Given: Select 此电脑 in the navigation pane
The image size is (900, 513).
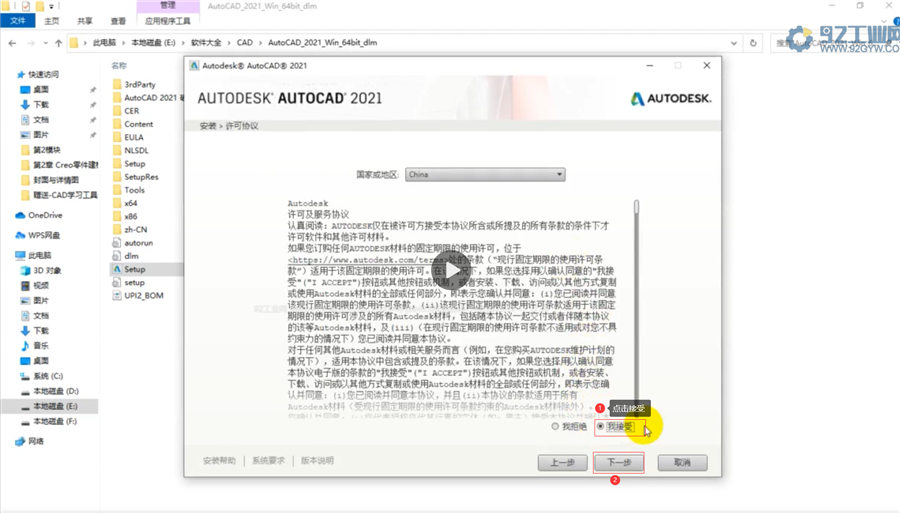Looking at the screenshot, I should (40, 255).
